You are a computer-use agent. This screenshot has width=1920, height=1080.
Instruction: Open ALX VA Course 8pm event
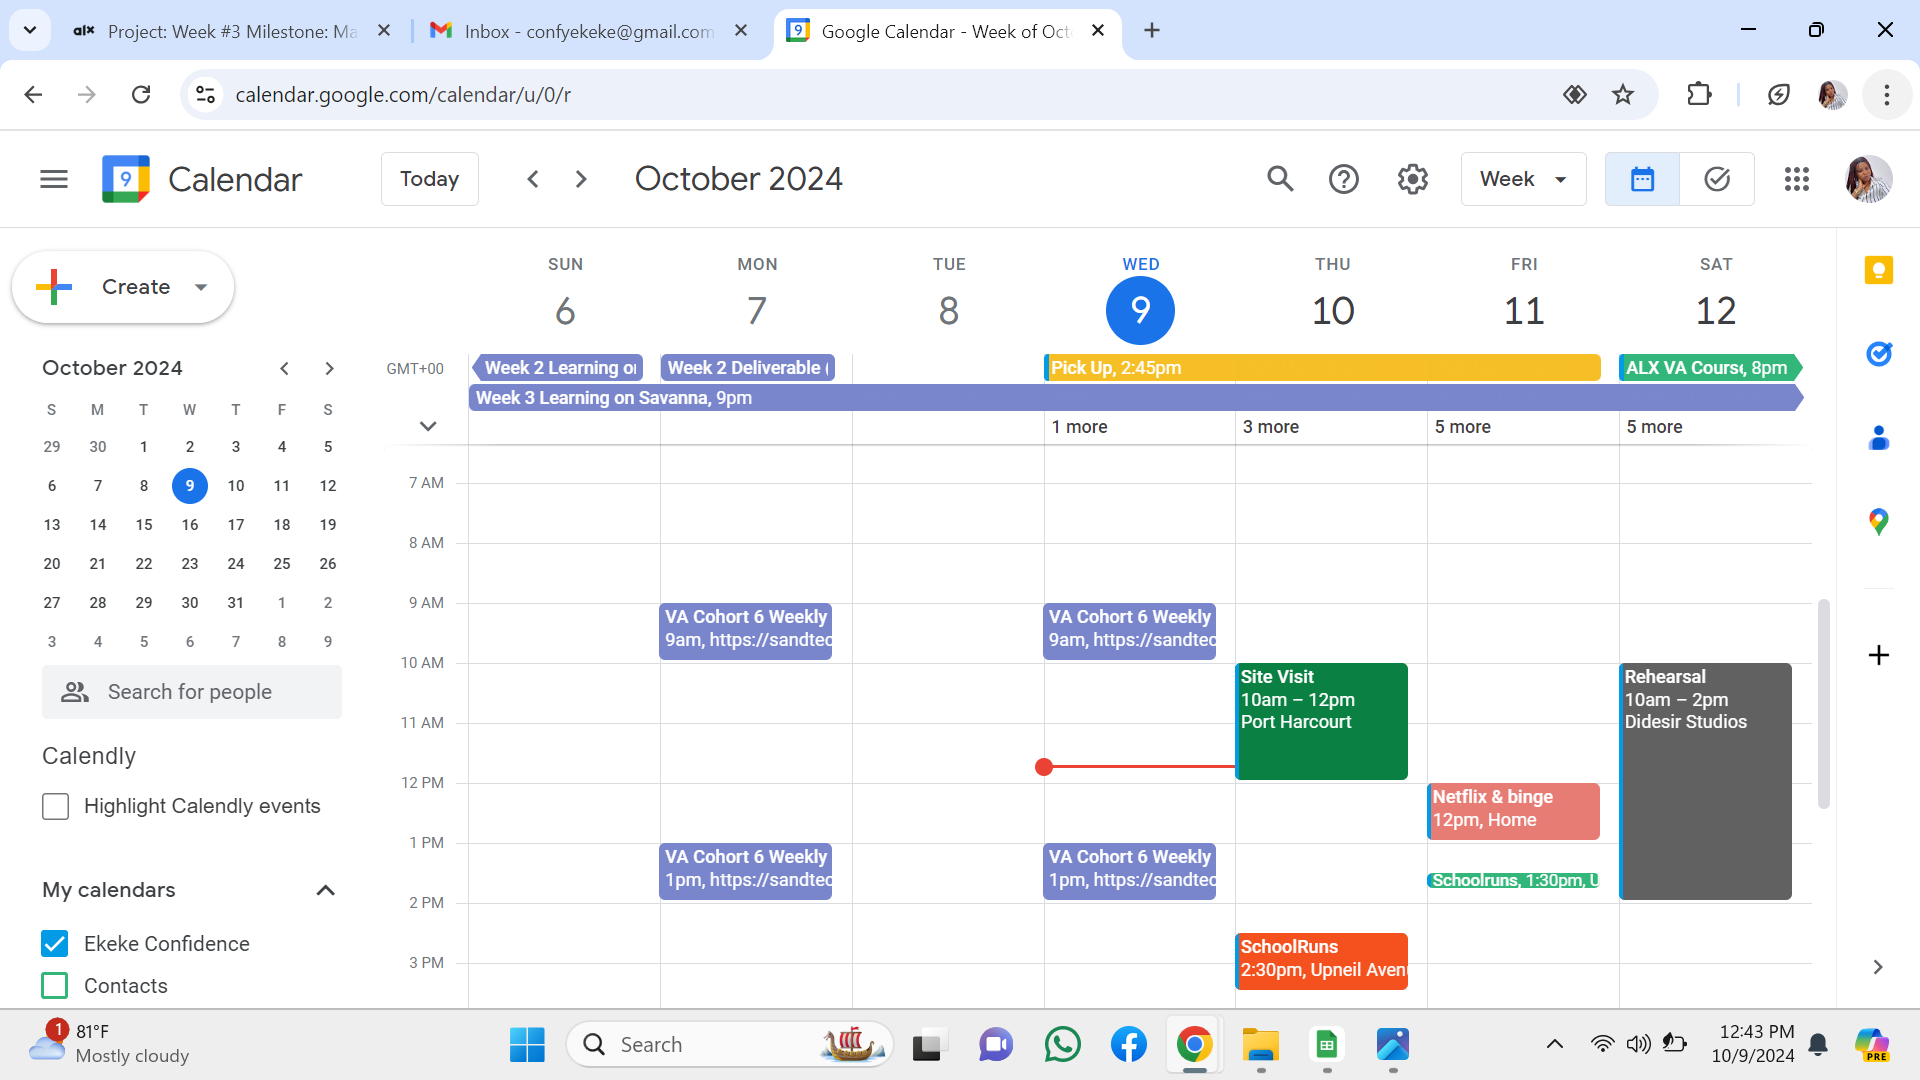(x=1709, y=368)
